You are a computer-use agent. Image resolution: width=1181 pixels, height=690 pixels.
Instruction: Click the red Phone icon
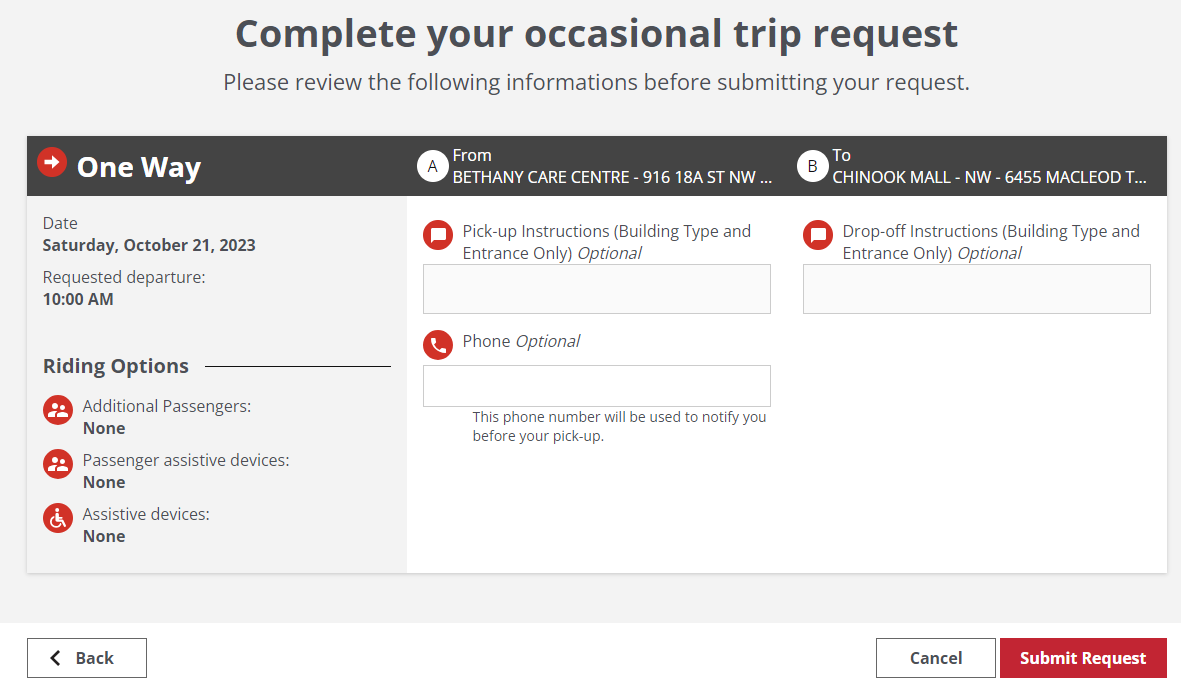tap(438, 345)
